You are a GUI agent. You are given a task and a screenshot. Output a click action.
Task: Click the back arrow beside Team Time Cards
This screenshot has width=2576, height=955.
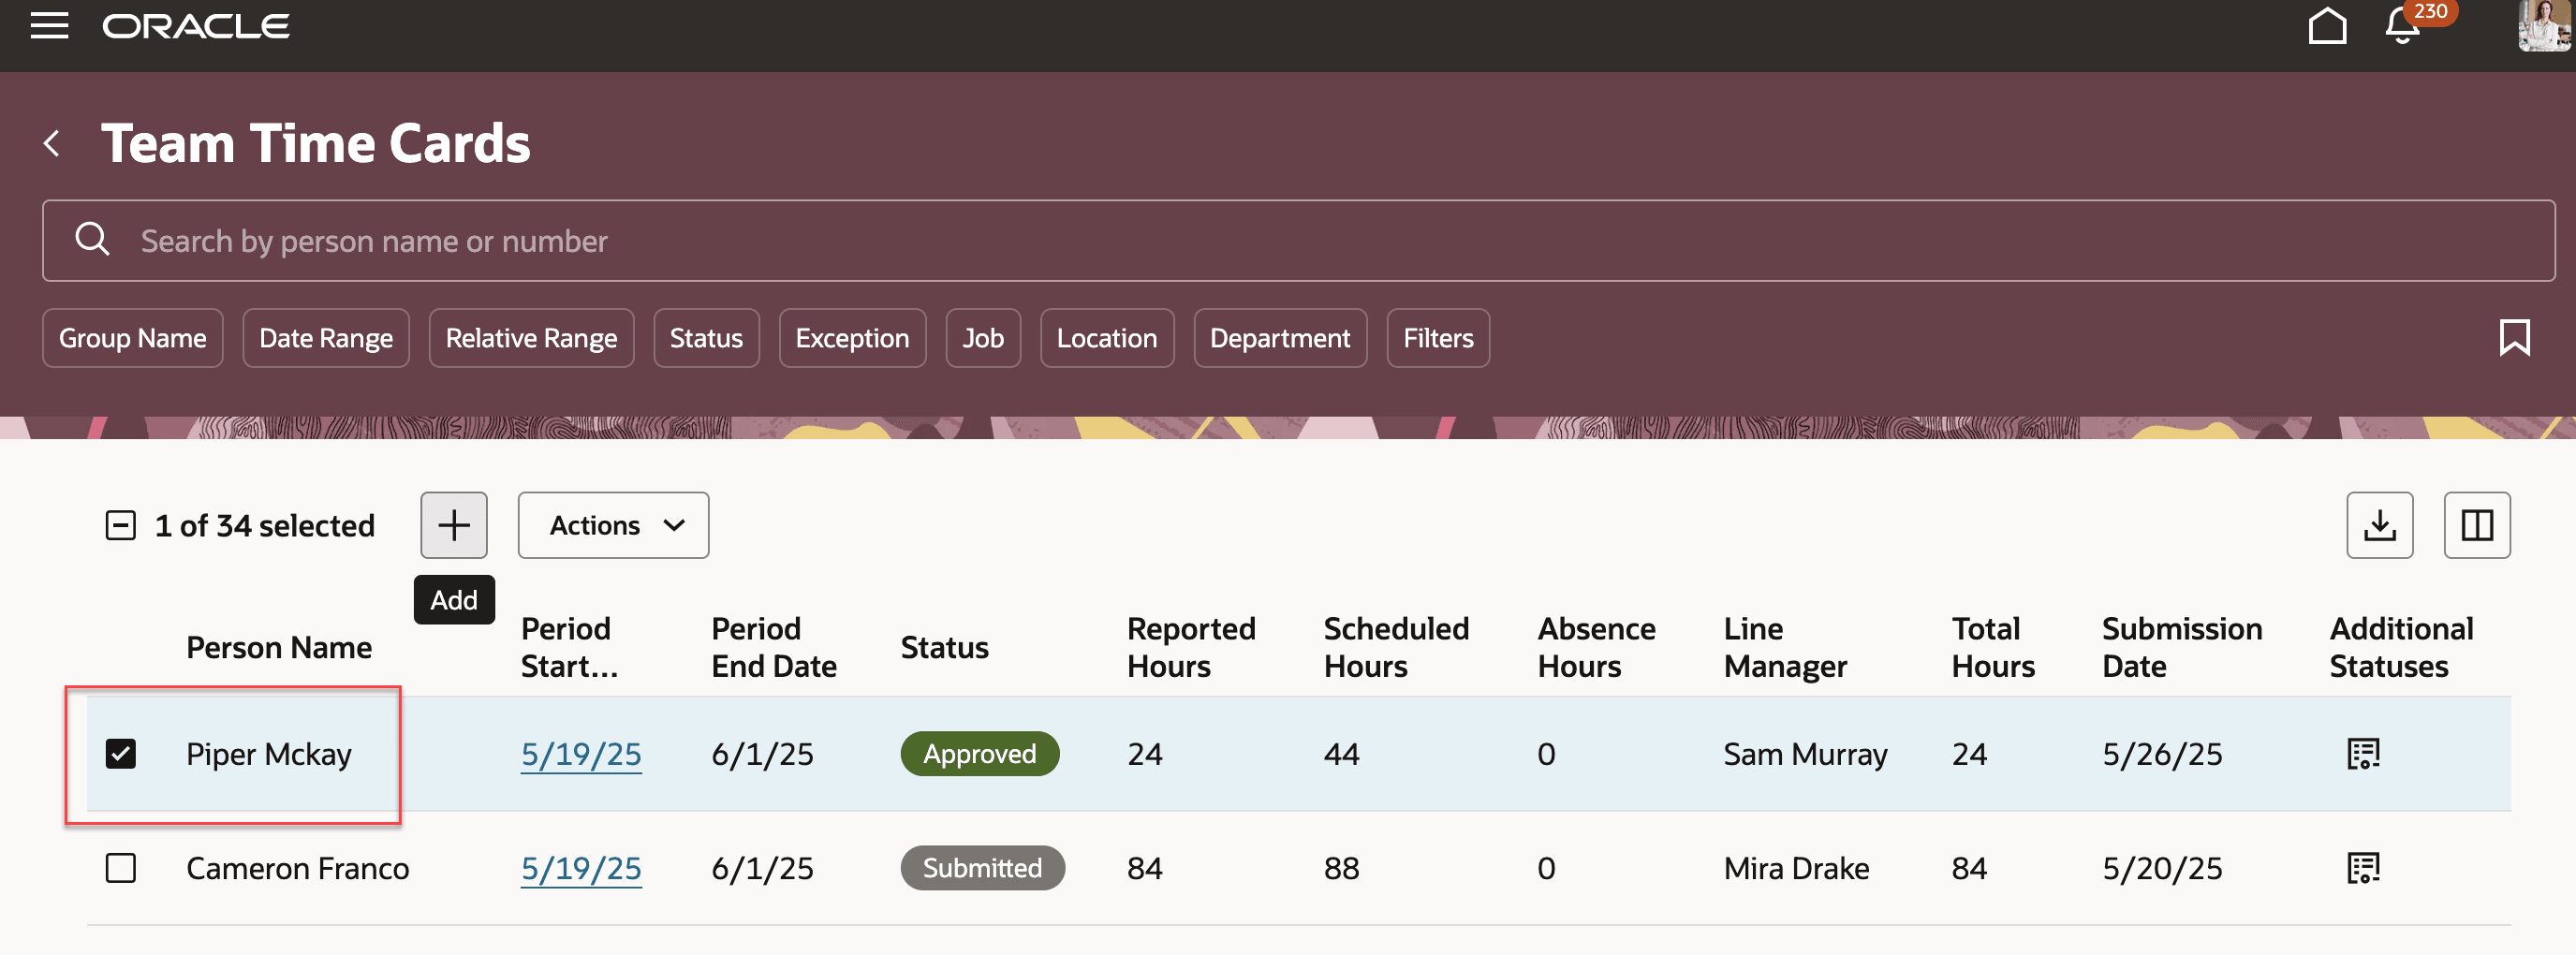coord(53,143)
